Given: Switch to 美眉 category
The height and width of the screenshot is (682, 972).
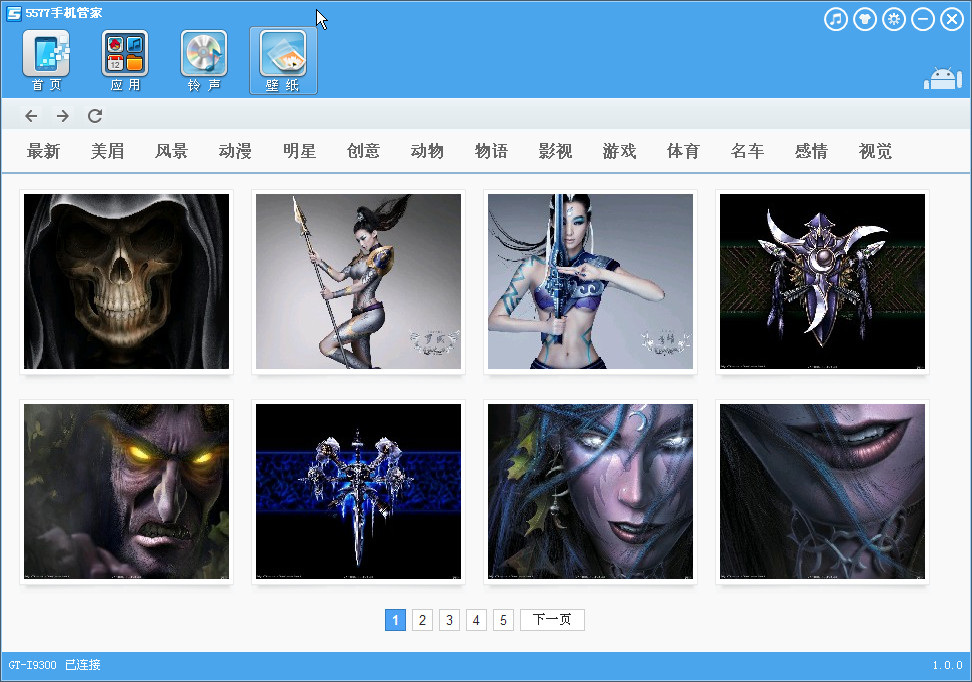Looking at the screenshot, I should click(107, 151).
